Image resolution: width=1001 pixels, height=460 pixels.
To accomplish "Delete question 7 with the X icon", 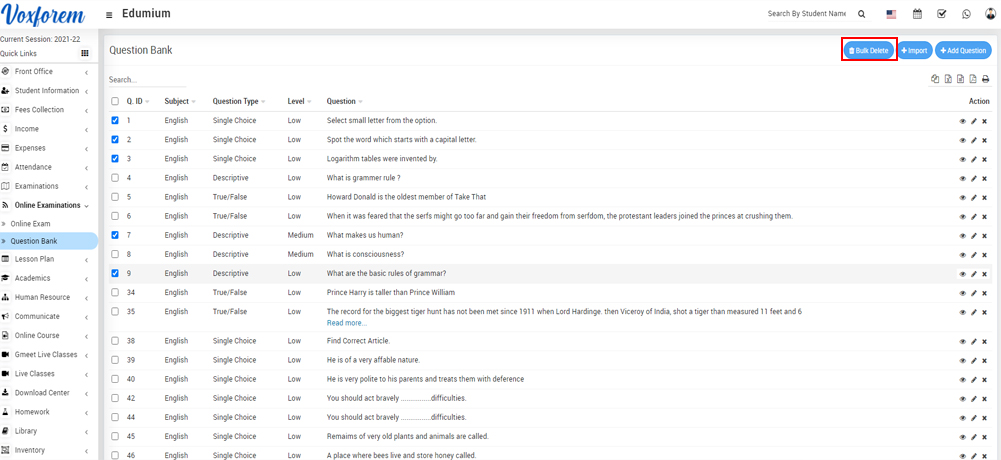I will (984, 235).
